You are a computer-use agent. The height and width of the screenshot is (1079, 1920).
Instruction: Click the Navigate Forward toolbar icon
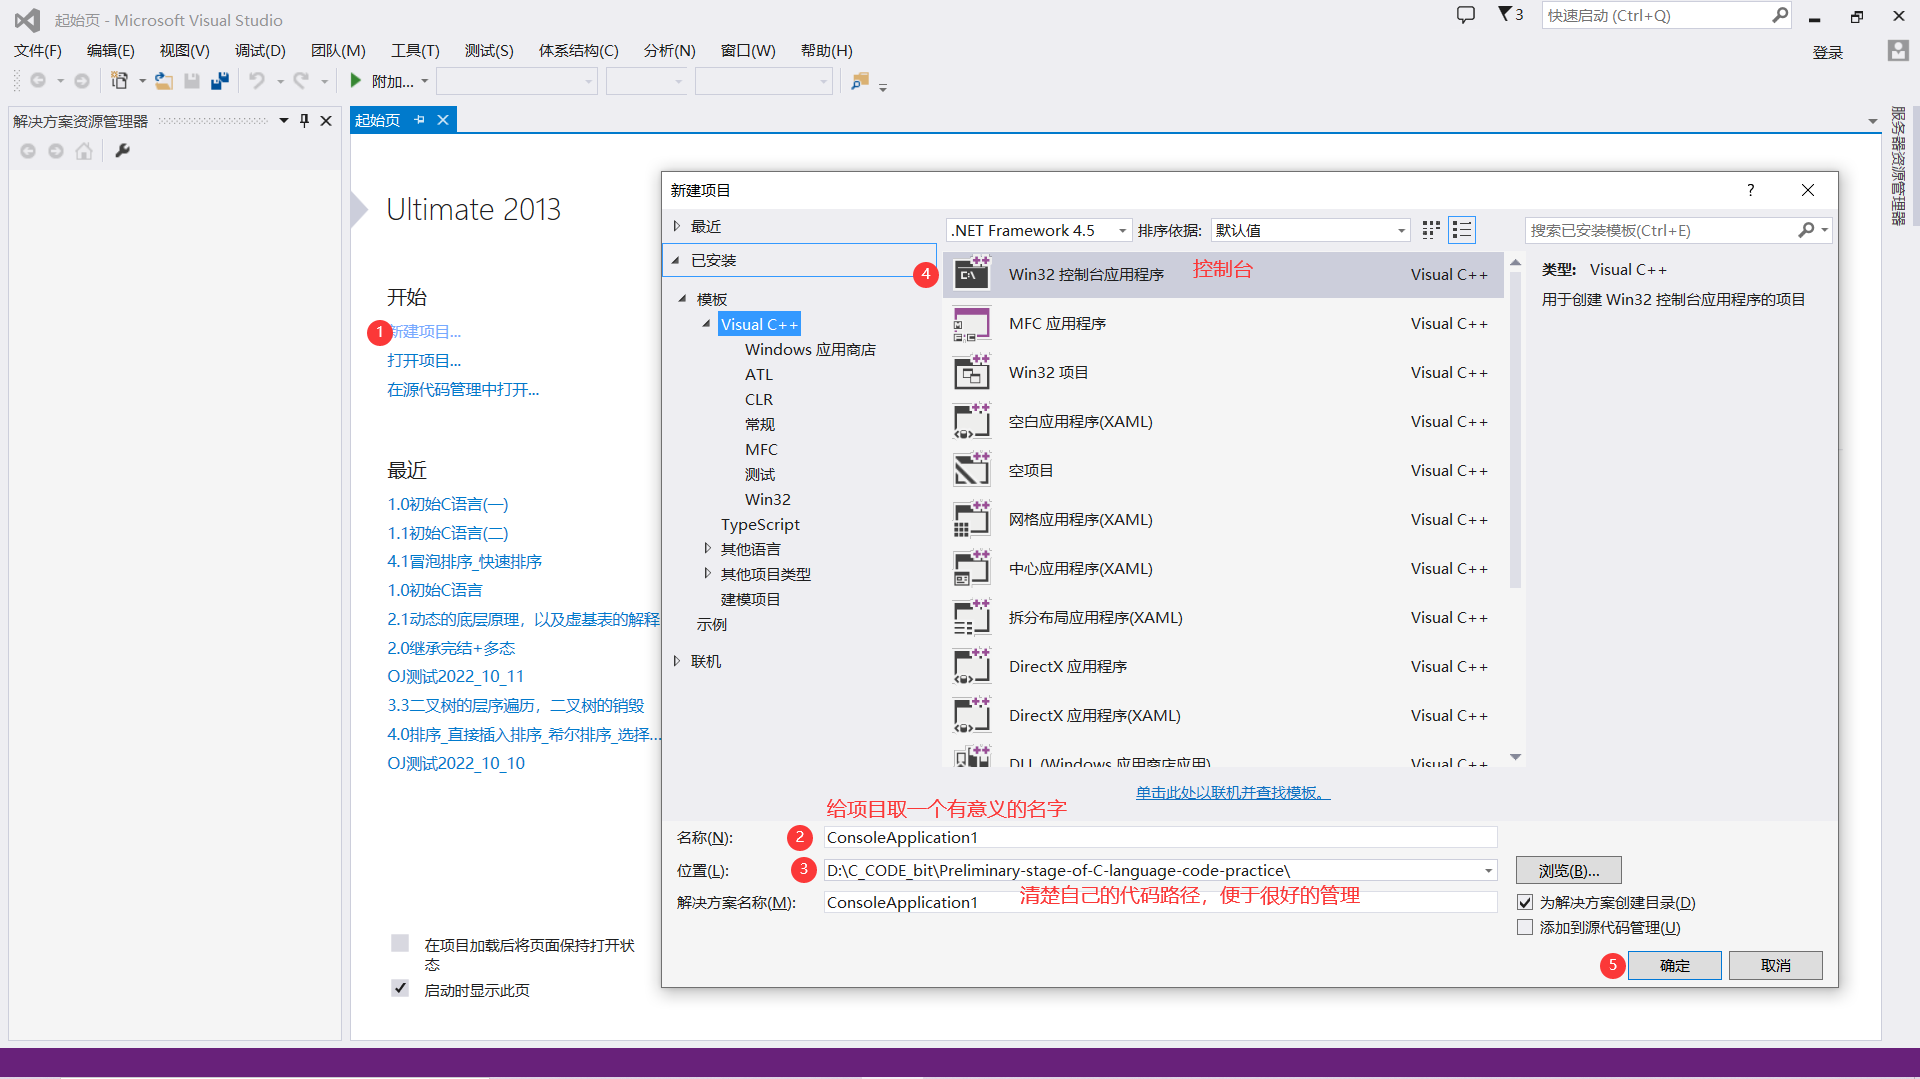[x=82, y=81]
